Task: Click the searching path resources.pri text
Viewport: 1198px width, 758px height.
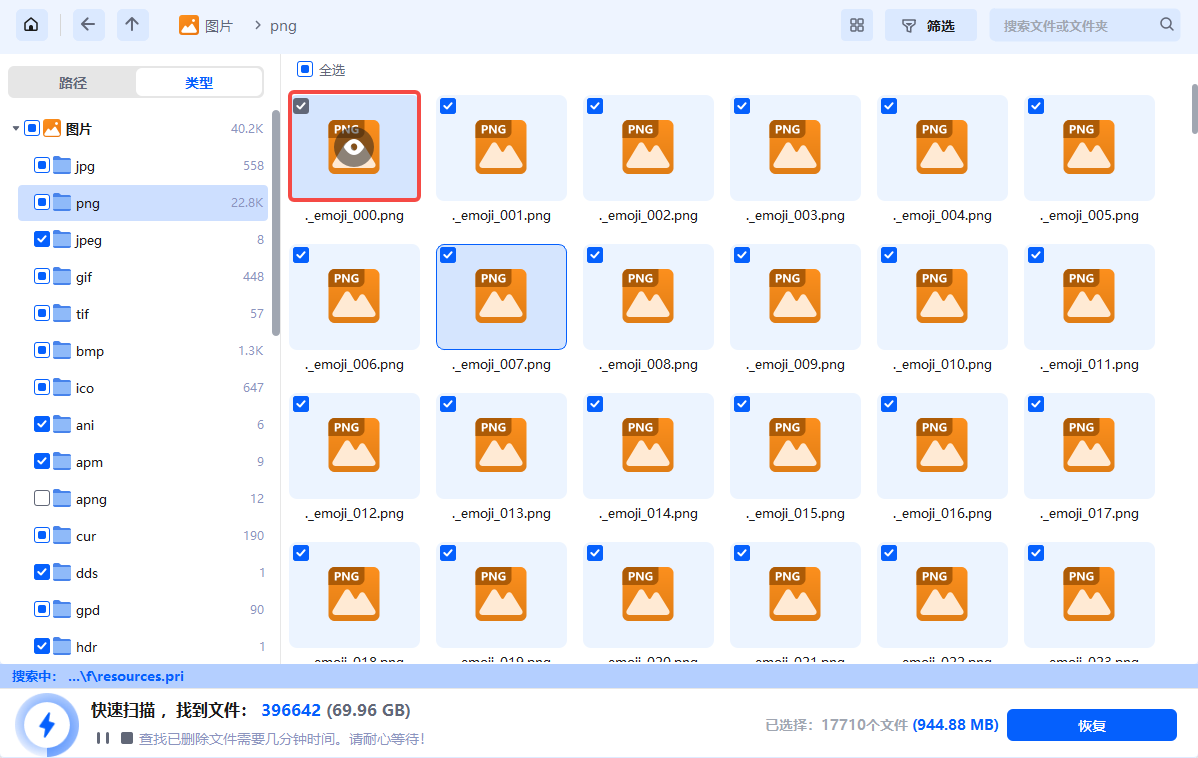Action: pos(125,676)
